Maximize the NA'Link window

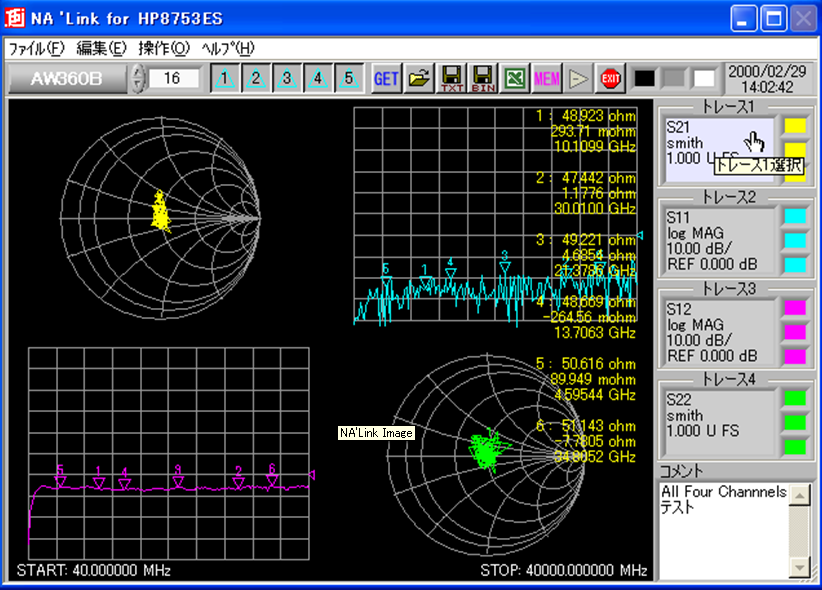point(774,19)
